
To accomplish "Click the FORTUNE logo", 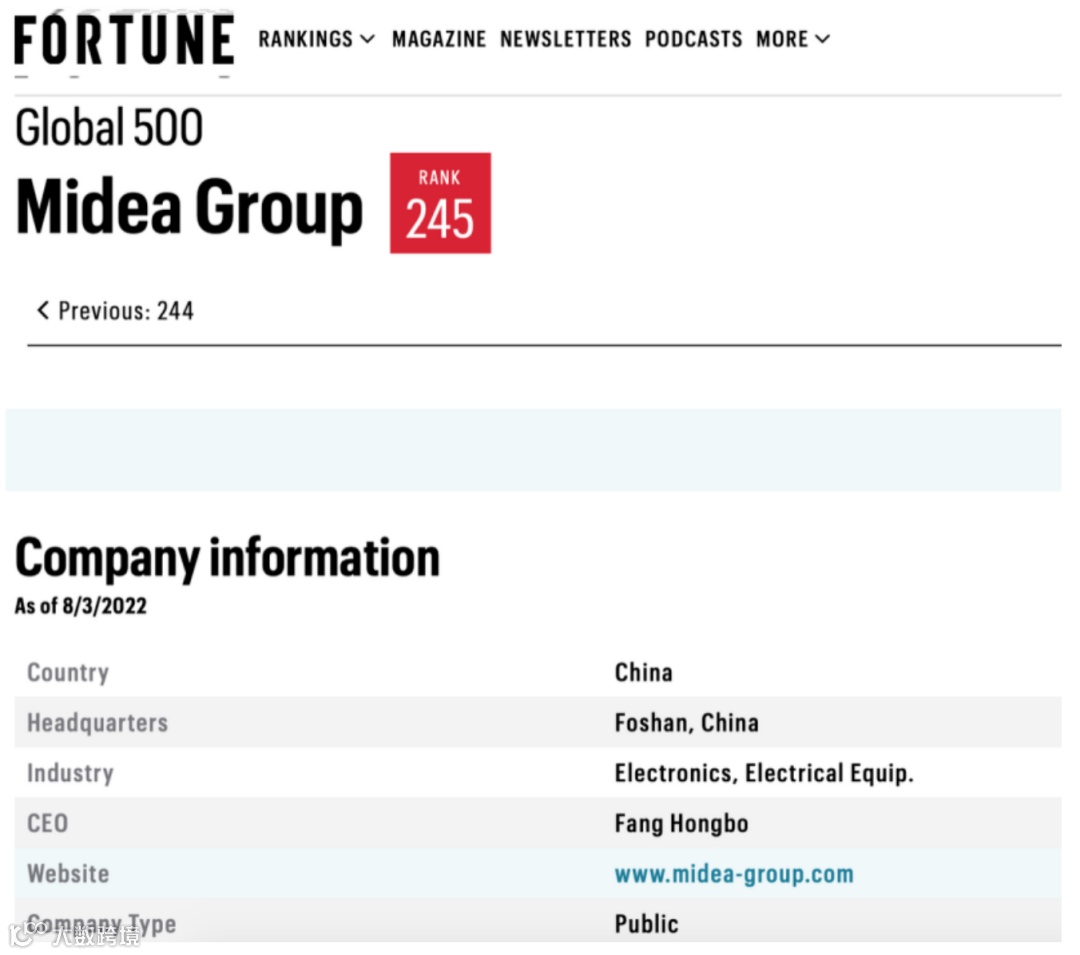I will 124,40.
